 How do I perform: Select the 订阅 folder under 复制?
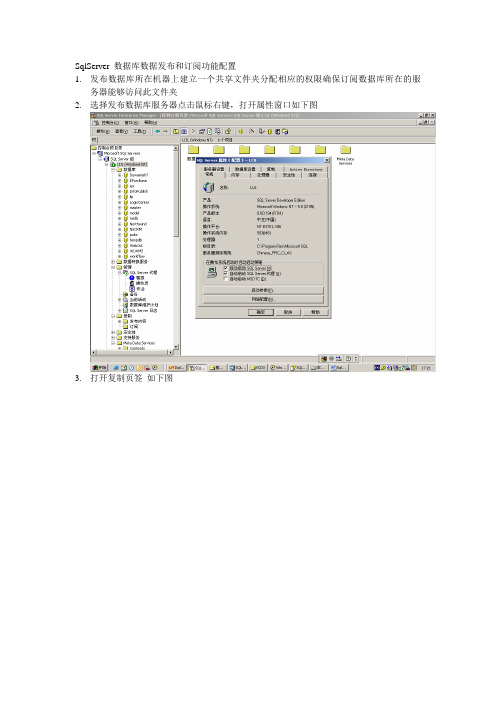click(133, 327)
